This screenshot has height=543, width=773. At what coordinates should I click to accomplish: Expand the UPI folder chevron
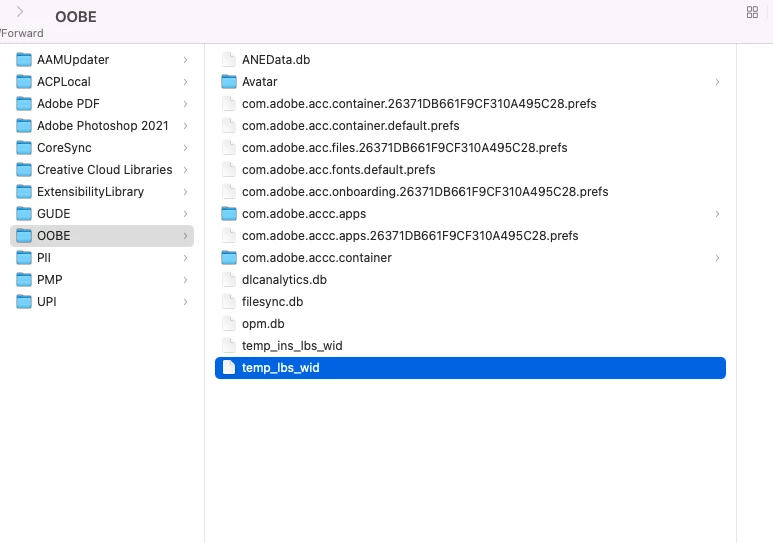point(185,302)
